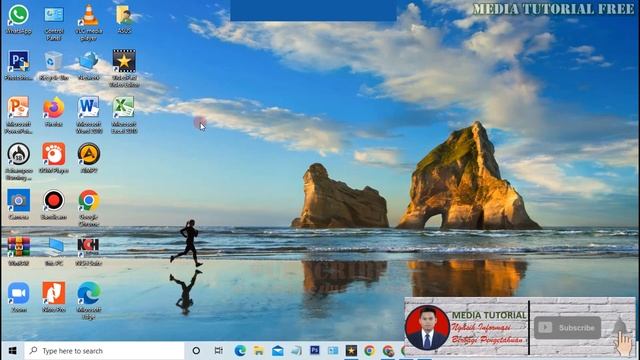Select the NCH Suite desktop shortcut
The width and height of the screenshot is (640, 360).
coord(89,251)
